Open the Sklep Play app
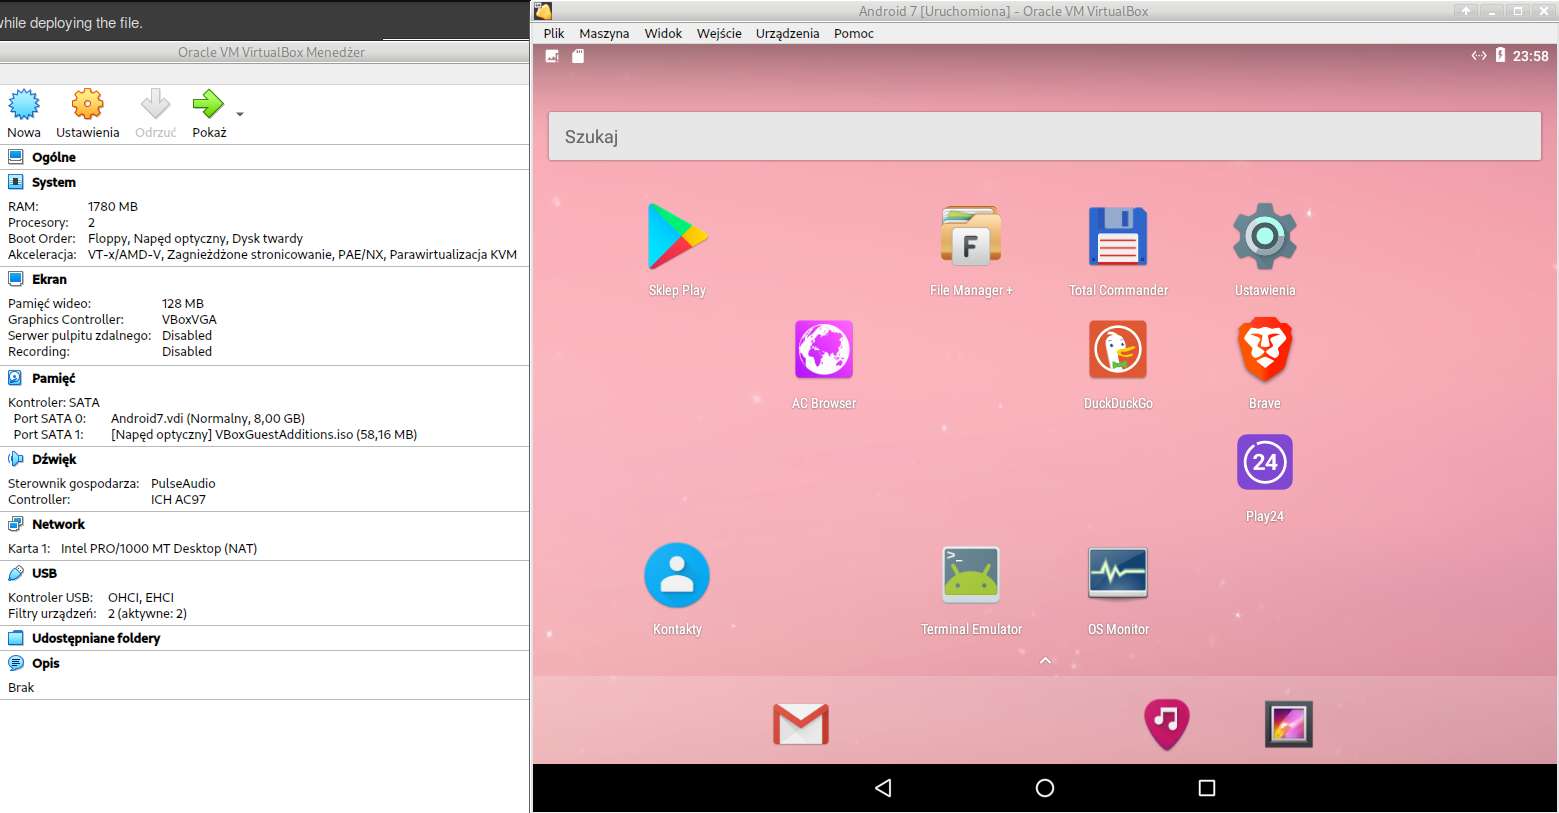This screenshot has width=1559, height=813. point(677,237)
